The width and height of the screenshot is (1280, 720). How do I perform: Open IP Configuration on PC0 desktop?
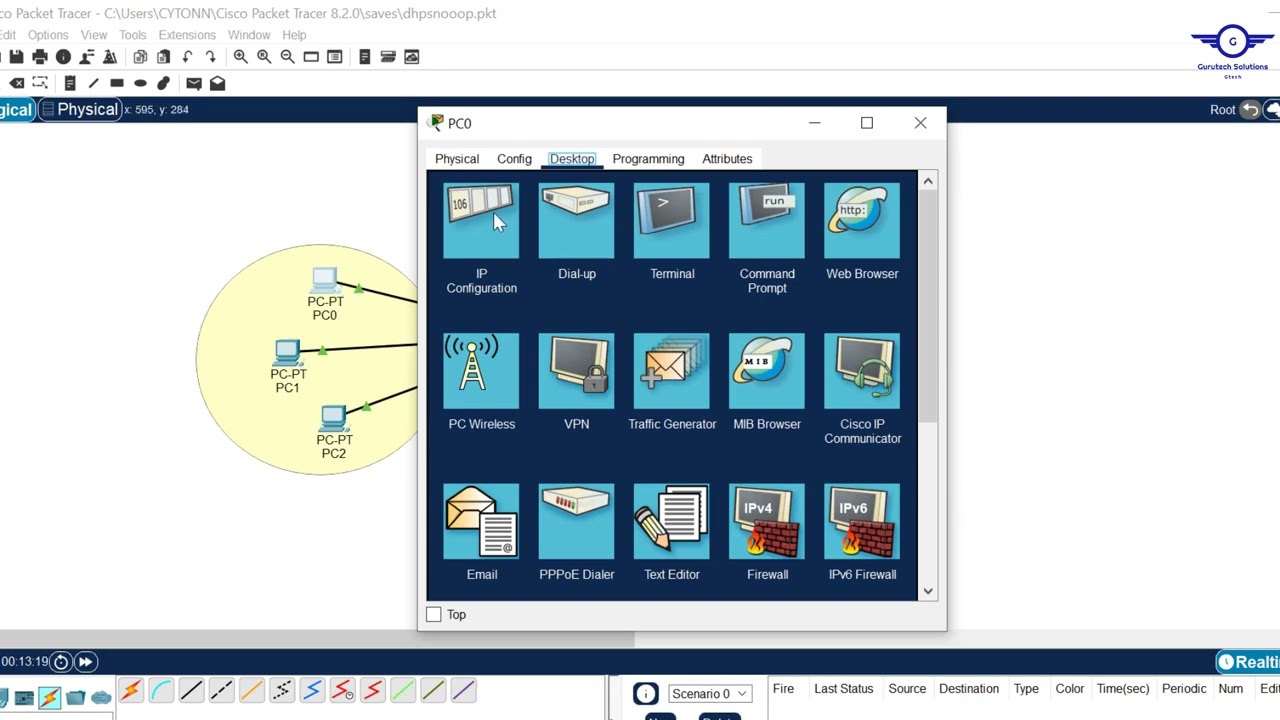(x=481, y=221)
